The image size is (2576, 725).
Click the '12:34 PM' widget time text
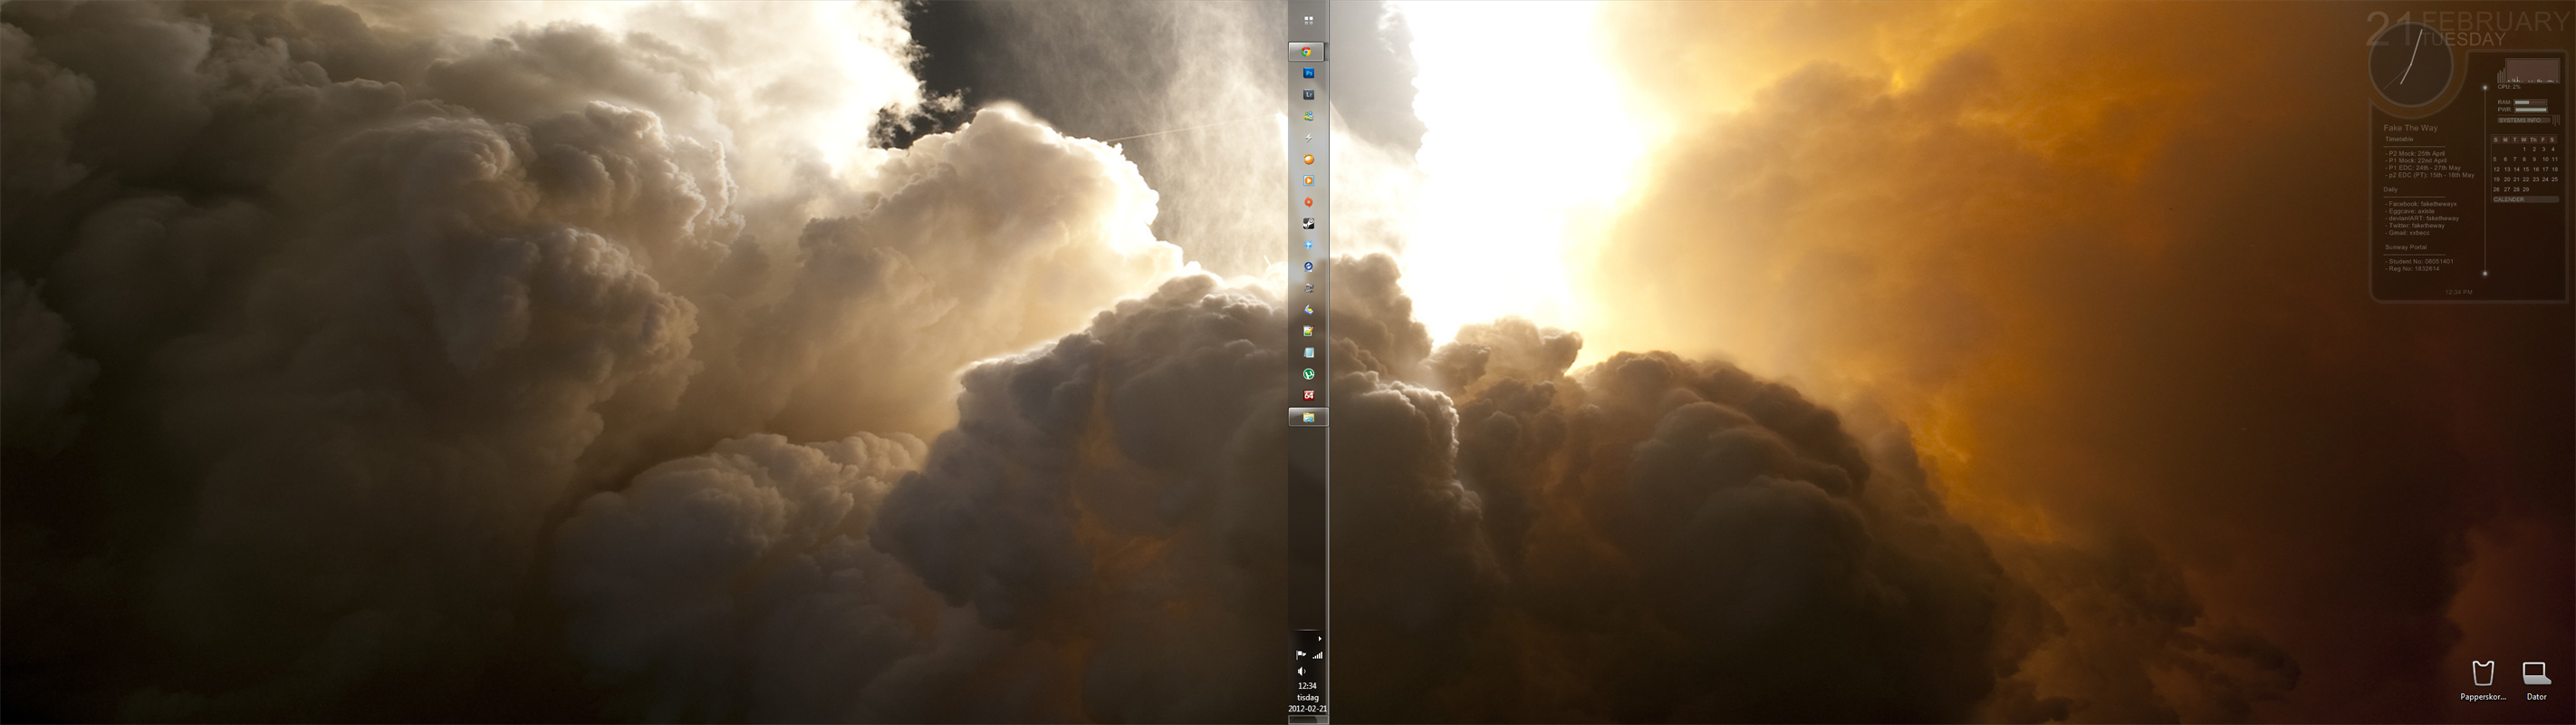2459,292
